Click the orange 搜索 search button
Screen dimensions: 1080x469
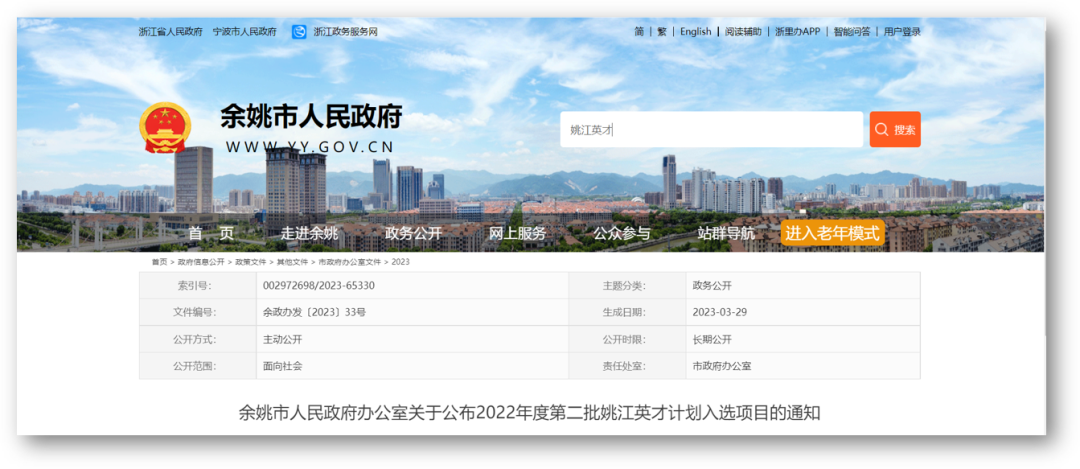click(894, 130)
